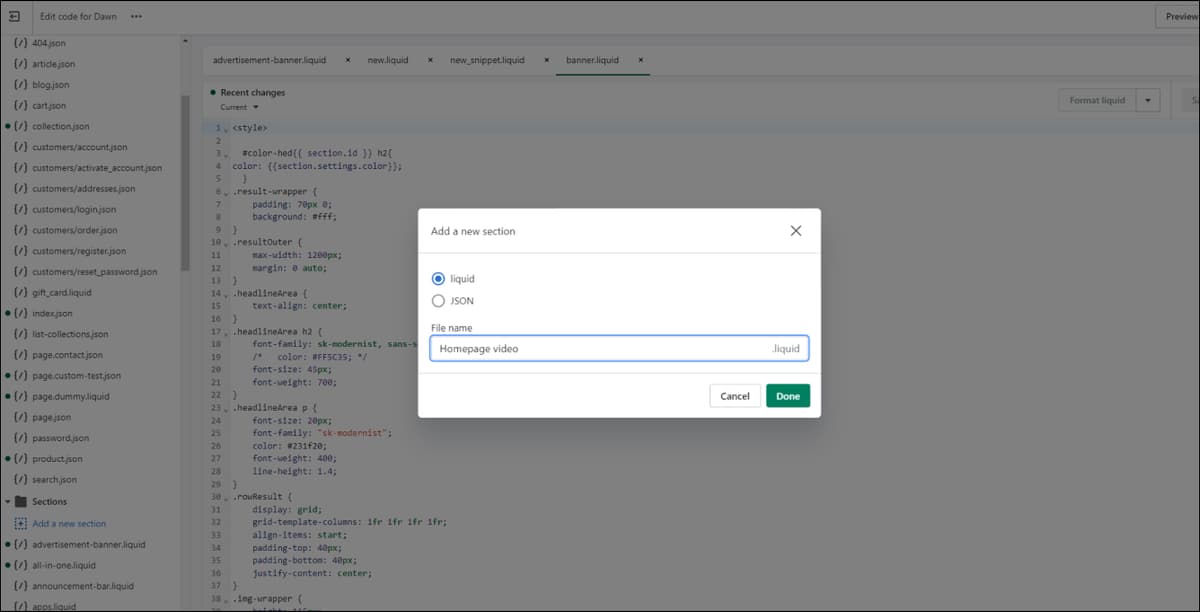Open cart.json file
The height and width of the screenshot is (612, 1200).
[x=49, y=106]
